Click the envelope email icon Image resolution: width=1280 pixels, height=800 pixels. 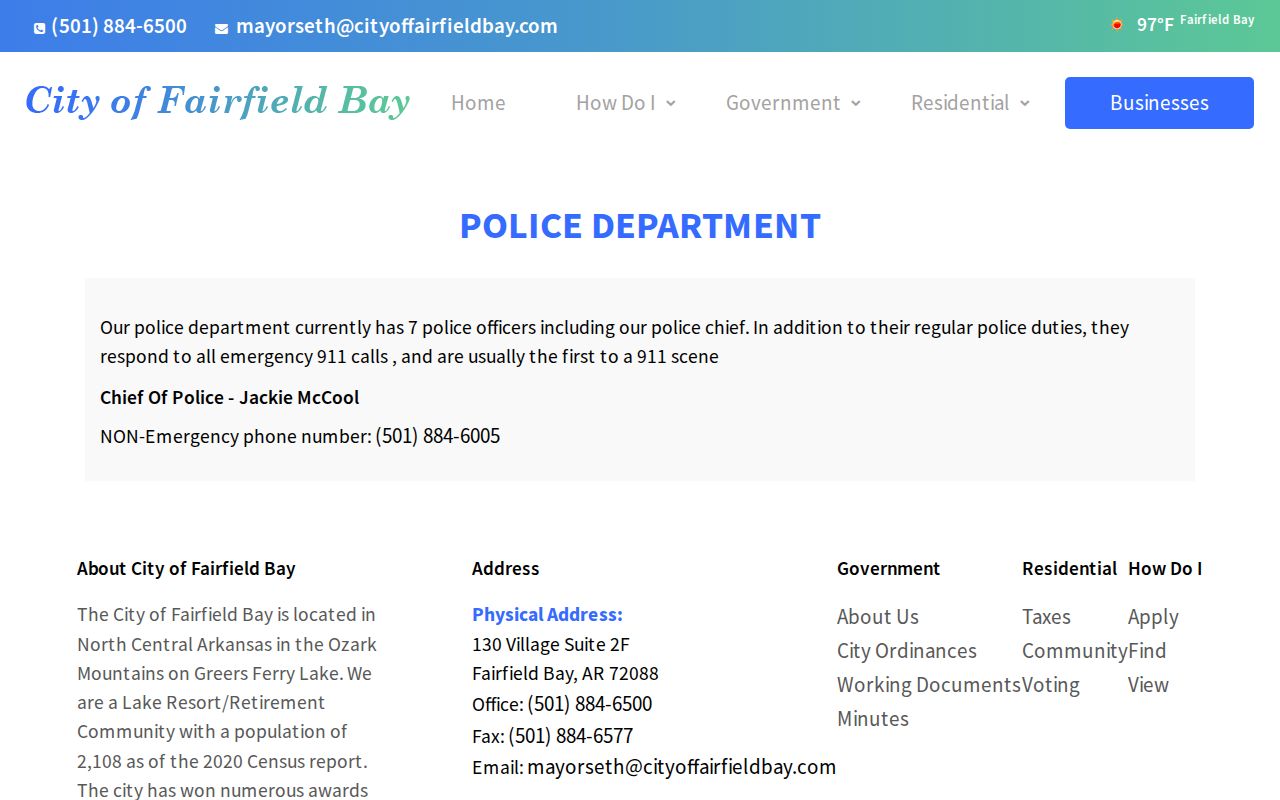(x=221, y=29)
